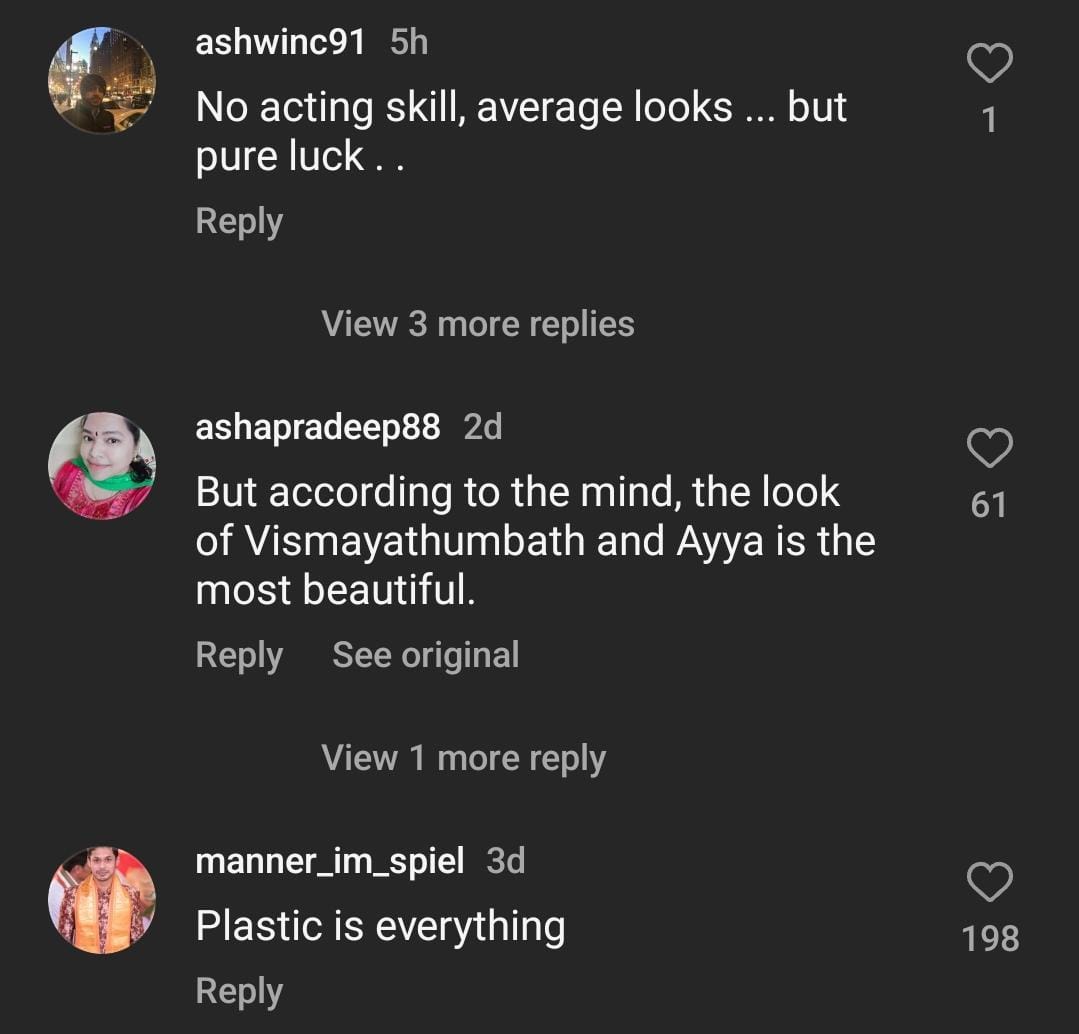Select the "Plastic is everything" comment text

[x=380, y=926]
